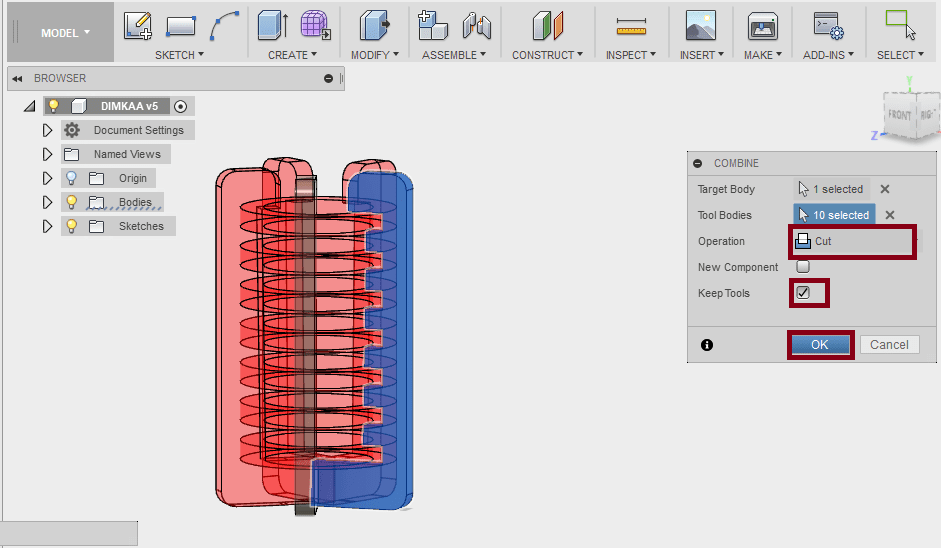Click the Combine dialog info icon

tap(707, 345)
